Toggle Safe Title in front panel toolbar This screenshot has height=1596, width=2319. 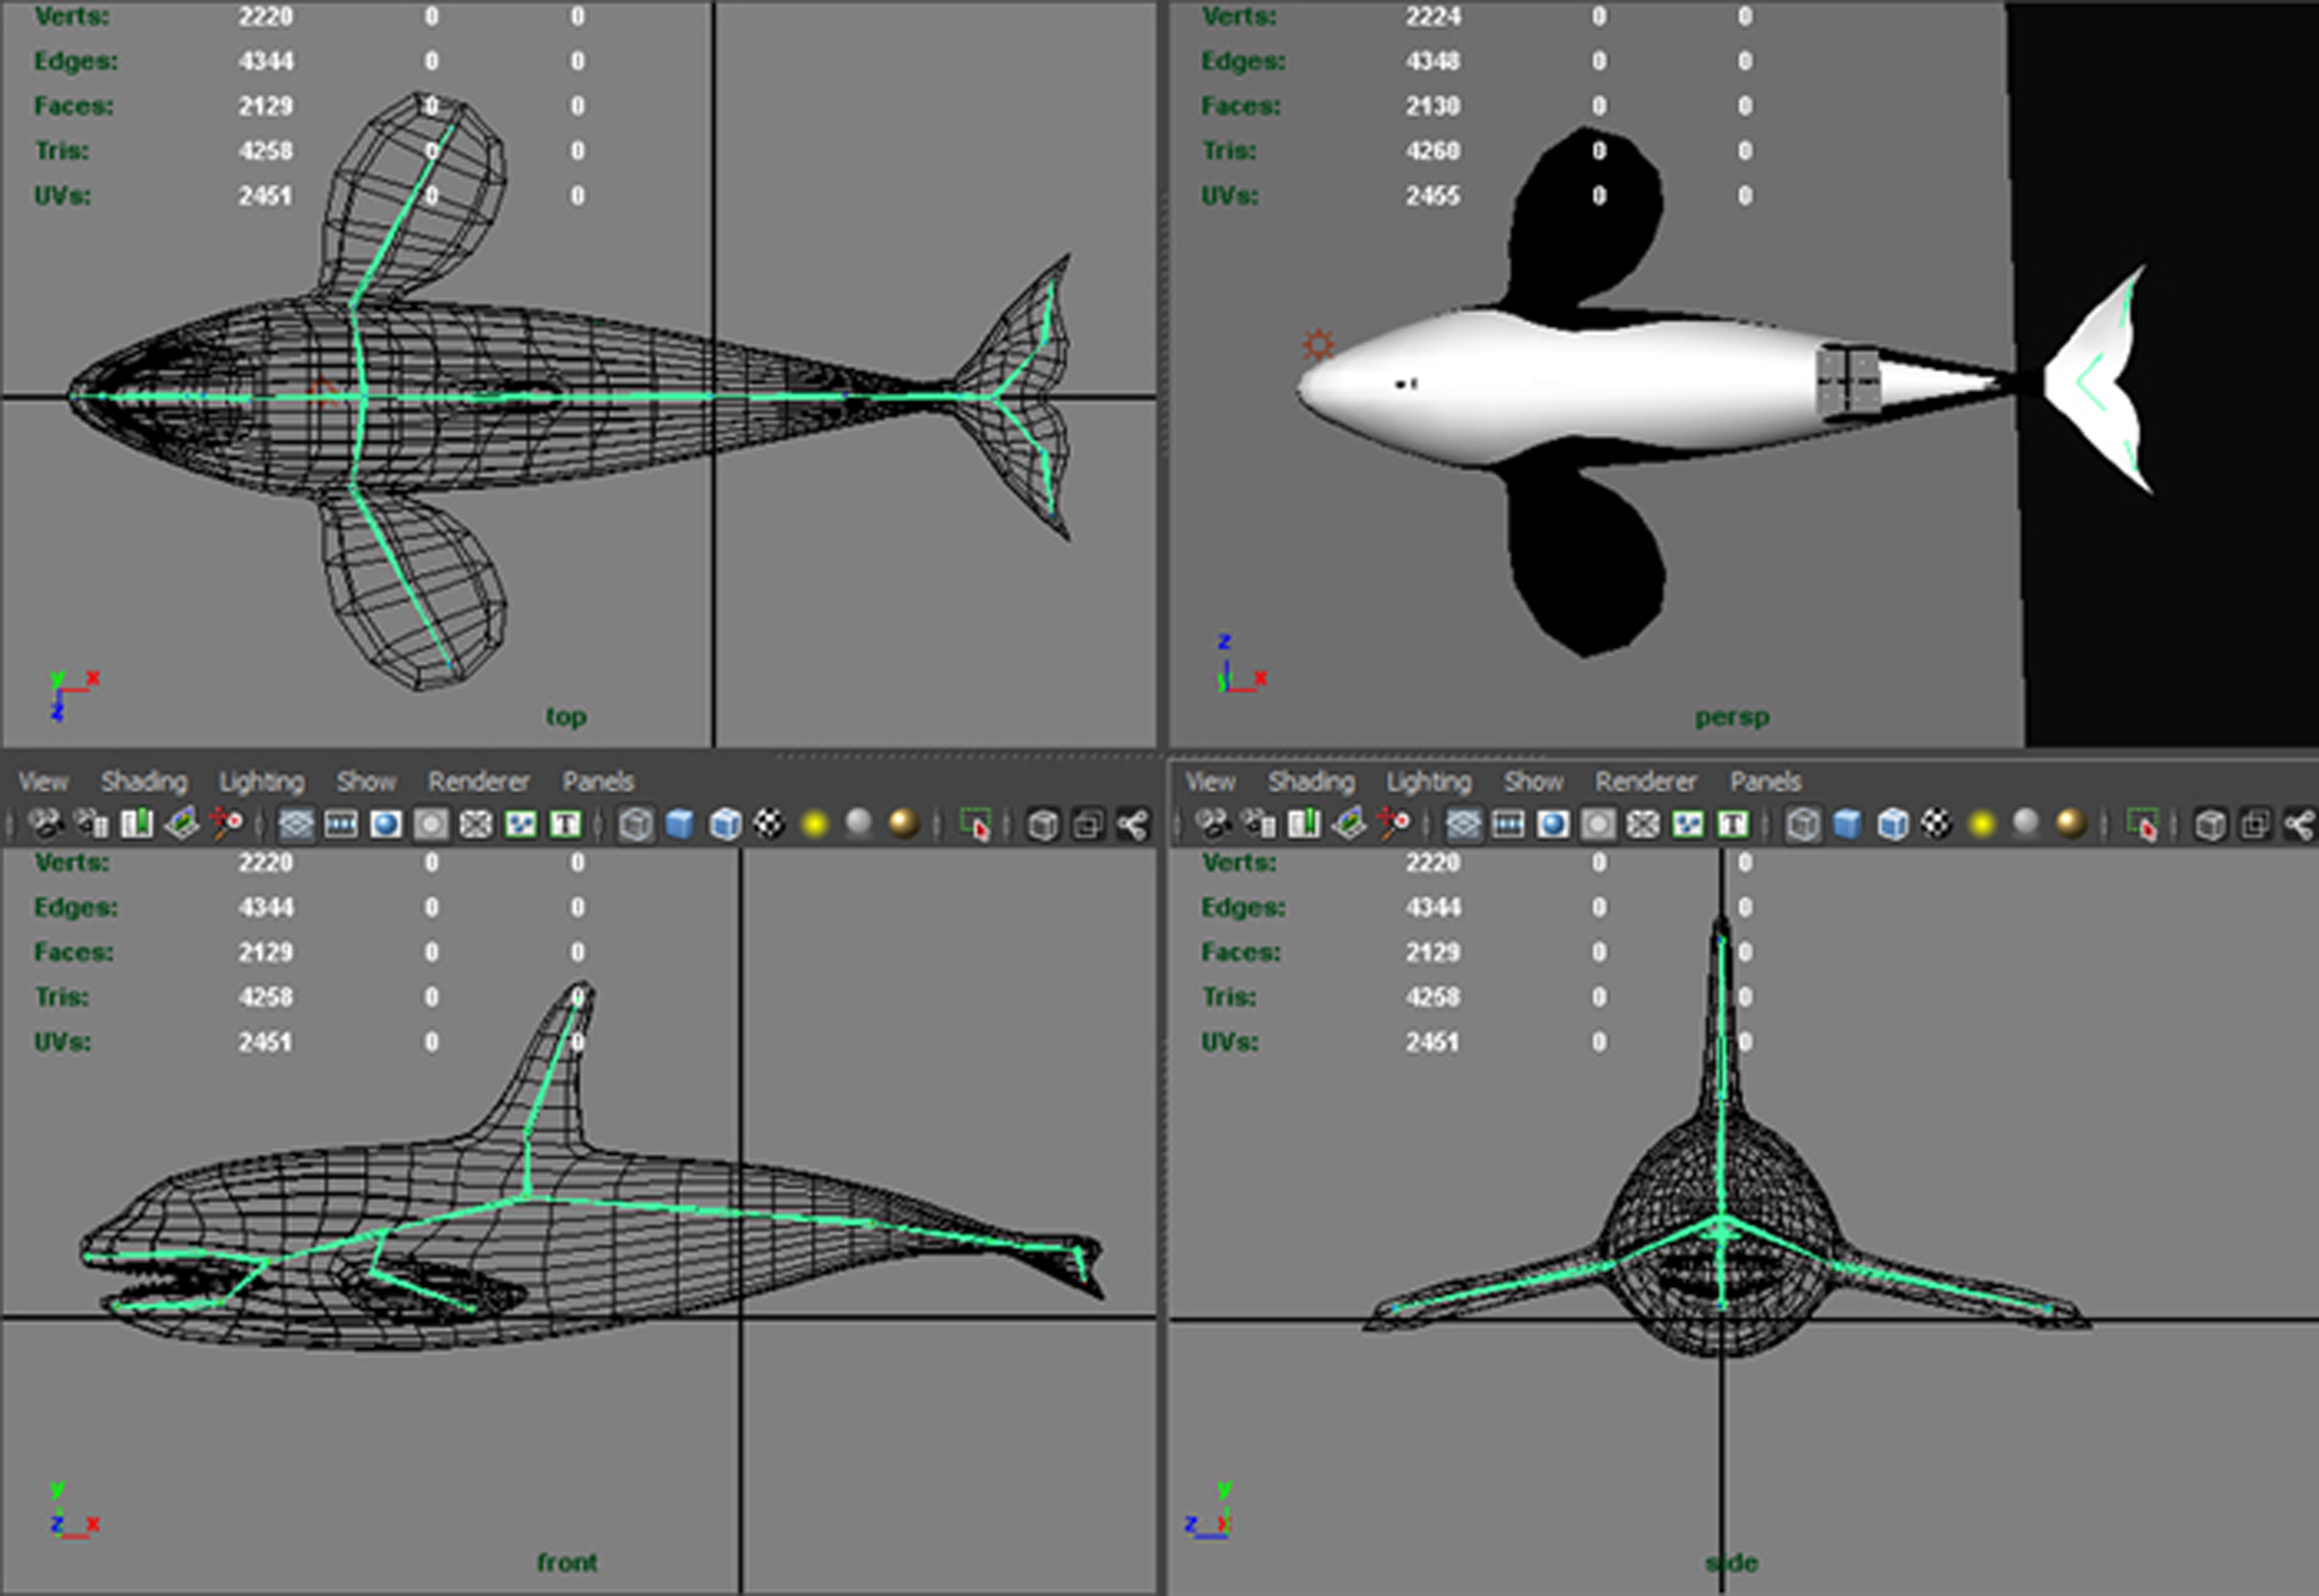(566, 825)
